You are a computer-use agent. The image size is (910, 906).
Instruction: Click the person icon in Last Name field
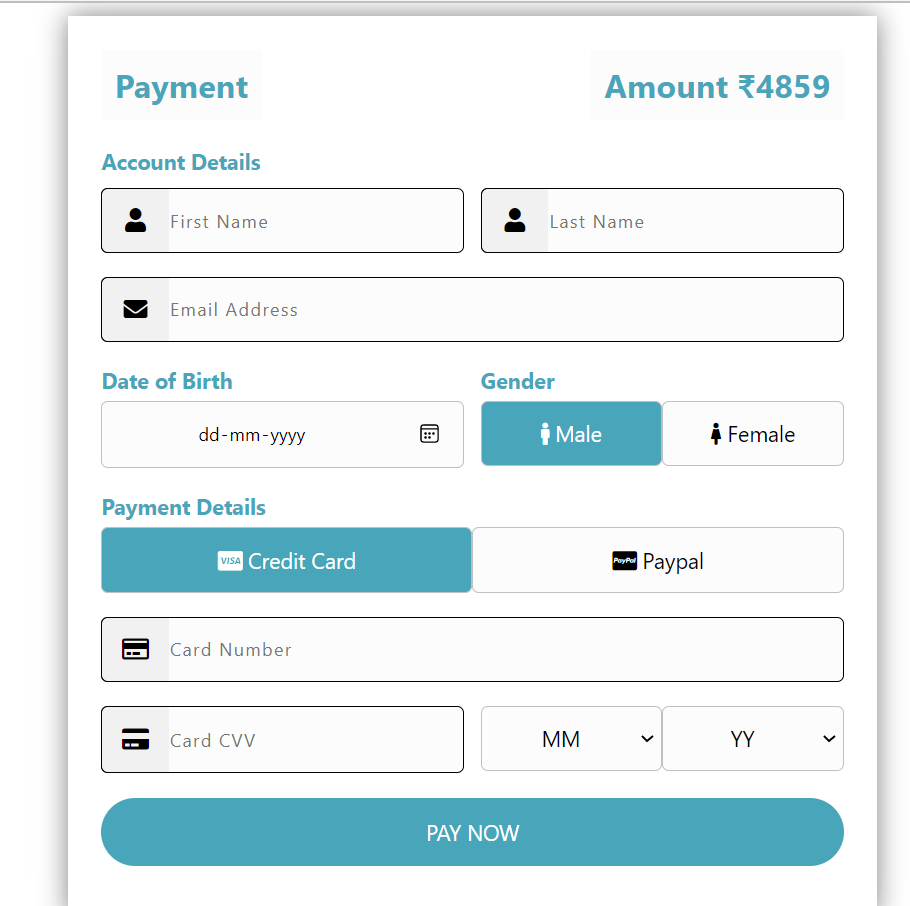pyautogui.click(x=515, y=220)
